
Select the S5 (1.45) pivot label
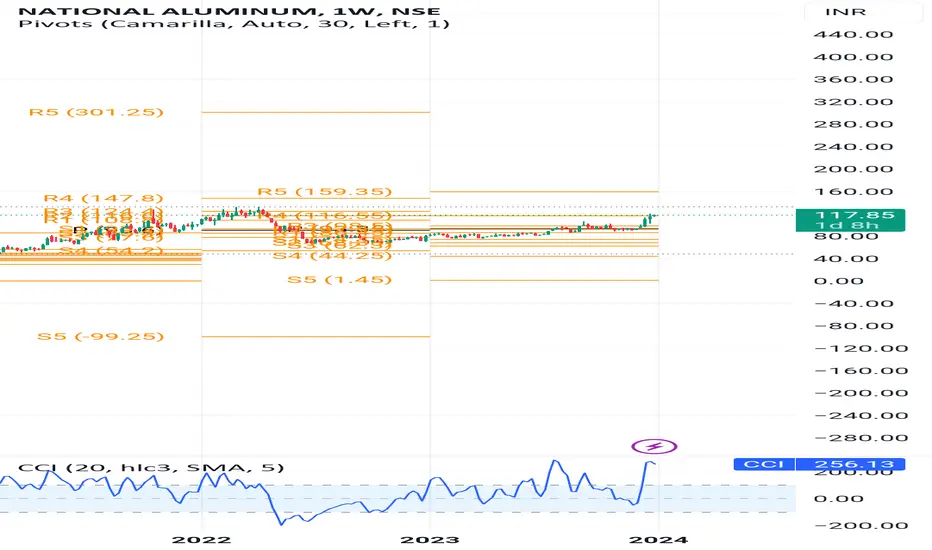[339, 279]
